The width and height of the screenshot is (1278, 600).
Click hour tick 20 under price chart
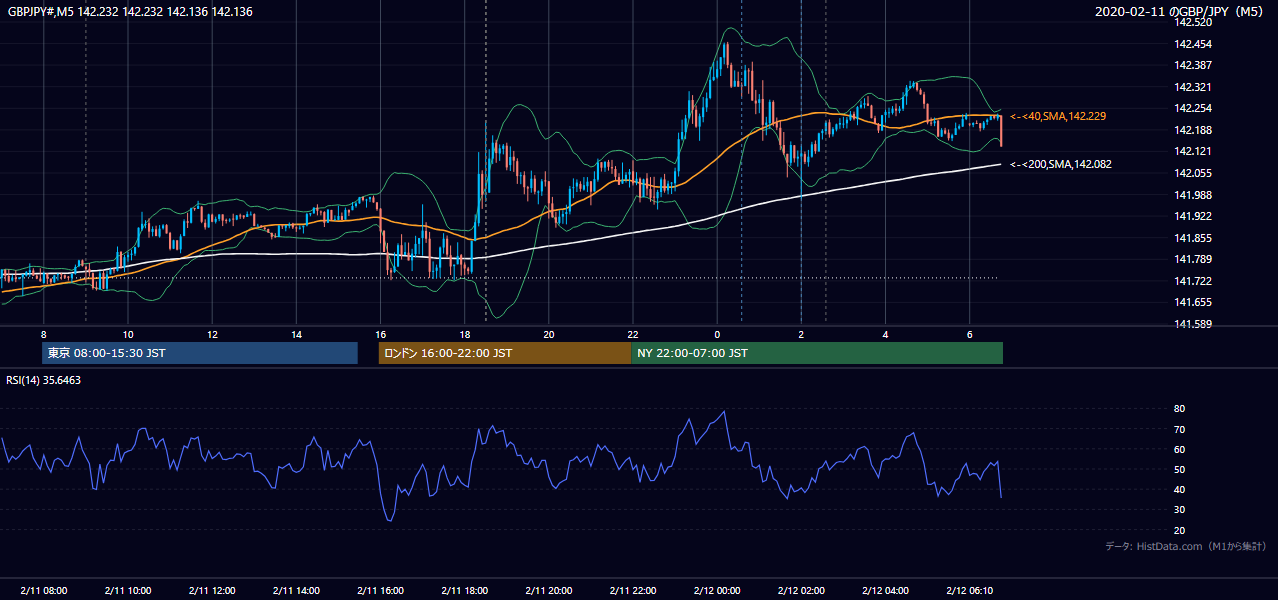coord(549,334)
